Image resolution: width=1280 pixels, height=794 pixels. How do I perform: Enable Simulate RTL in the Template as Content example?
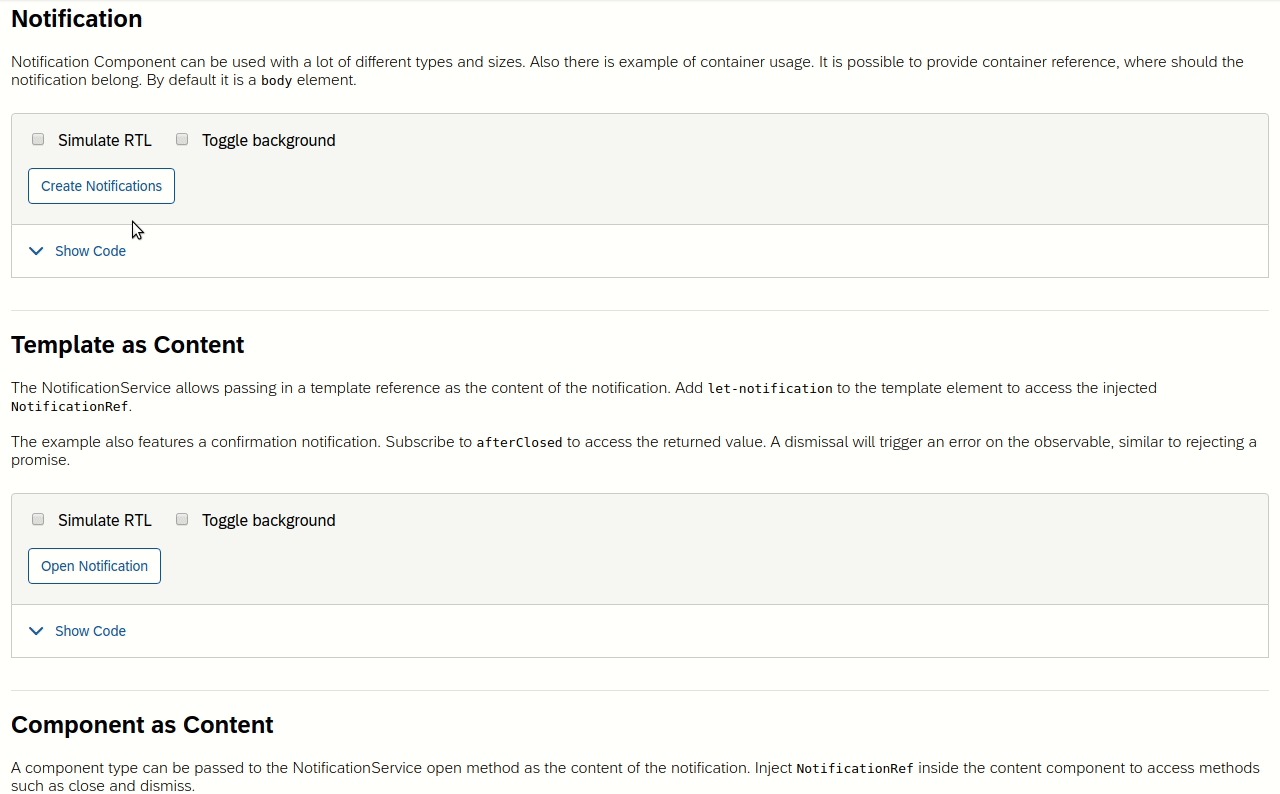click(x=37, y=519)
